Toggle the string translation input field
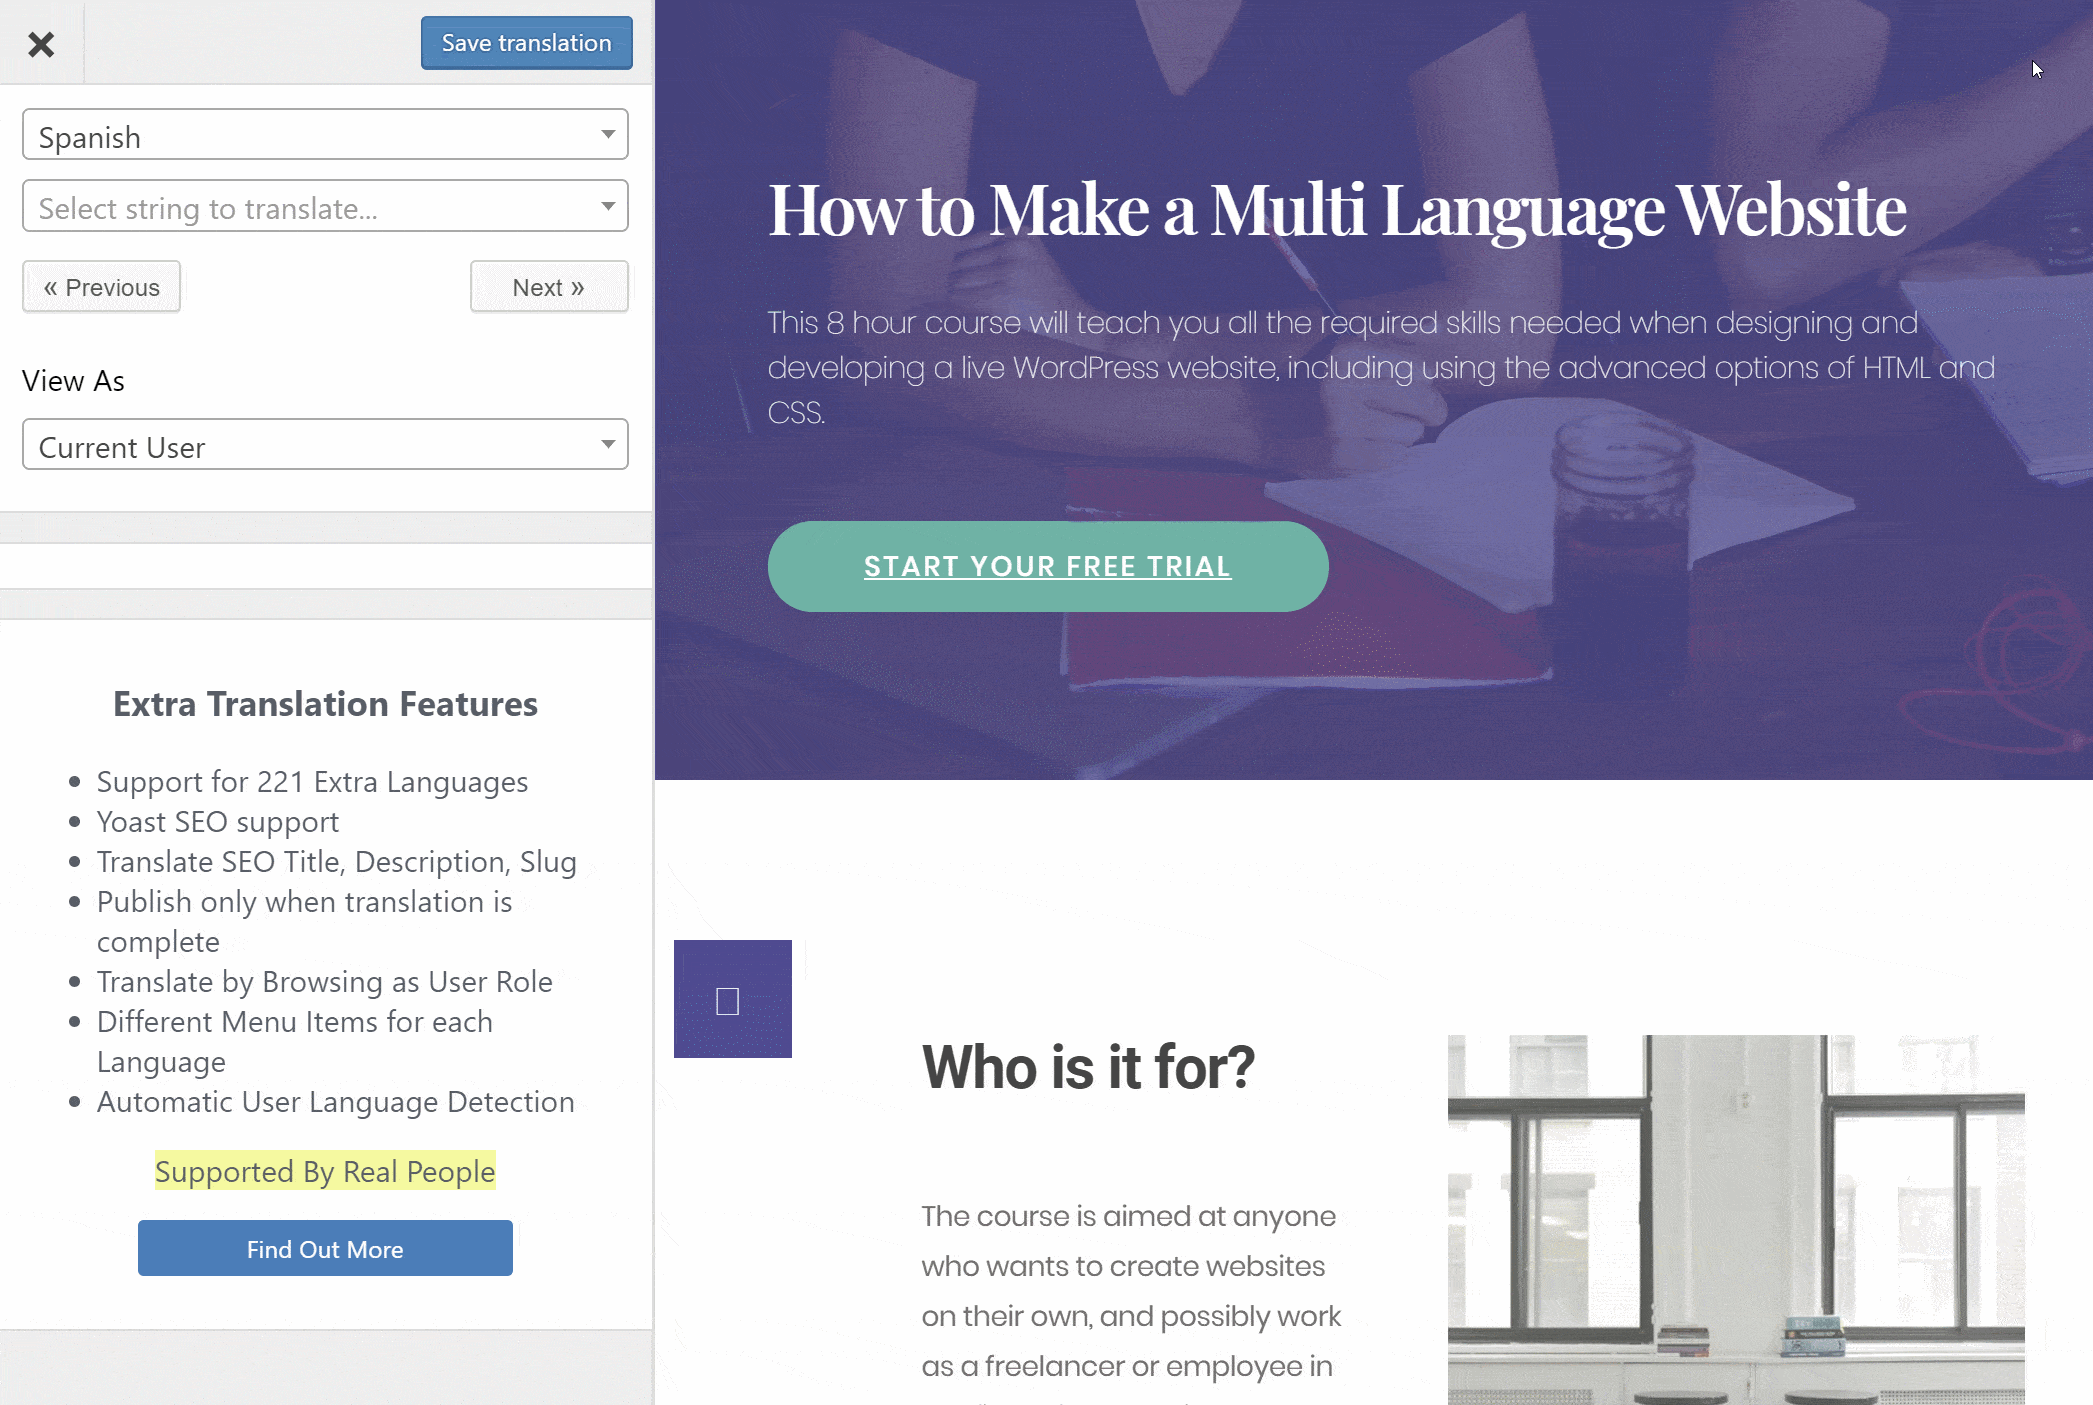The width and height of the screenshot is (2093, 1405). point(325,205)
